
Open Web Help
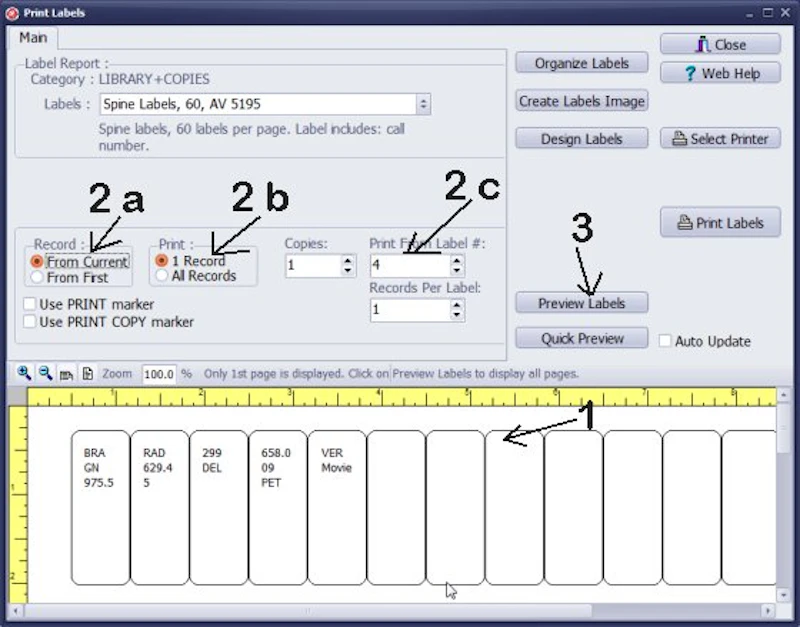click(x=720, y=73)
